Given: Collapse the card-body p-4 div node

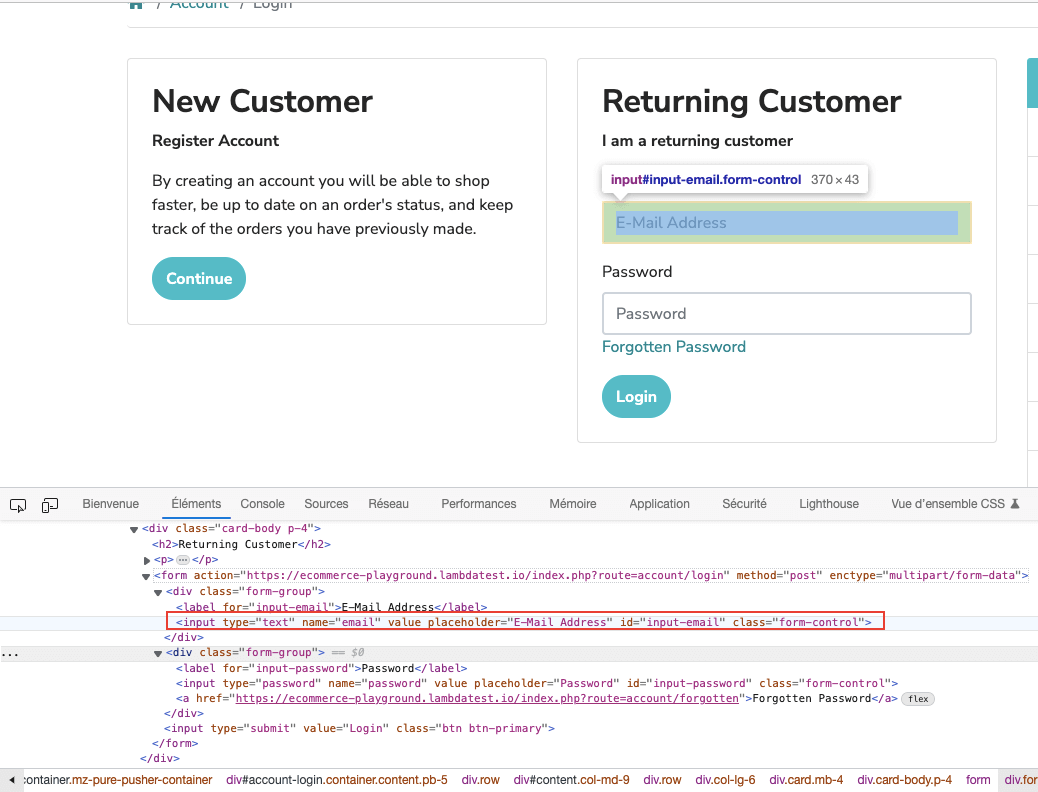Looking at the screenshot, I should coord(135,529).
